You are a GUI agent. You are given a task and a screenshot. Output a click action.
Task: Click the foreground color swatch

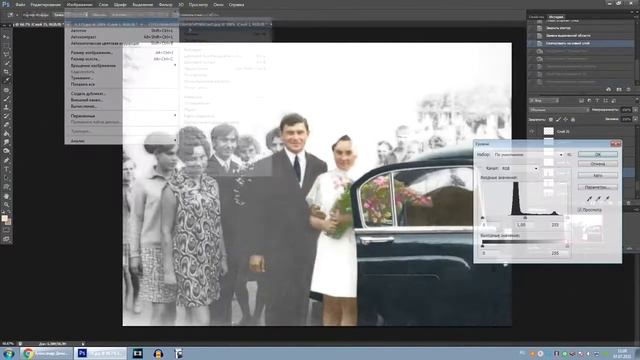[x=4, y=218]
